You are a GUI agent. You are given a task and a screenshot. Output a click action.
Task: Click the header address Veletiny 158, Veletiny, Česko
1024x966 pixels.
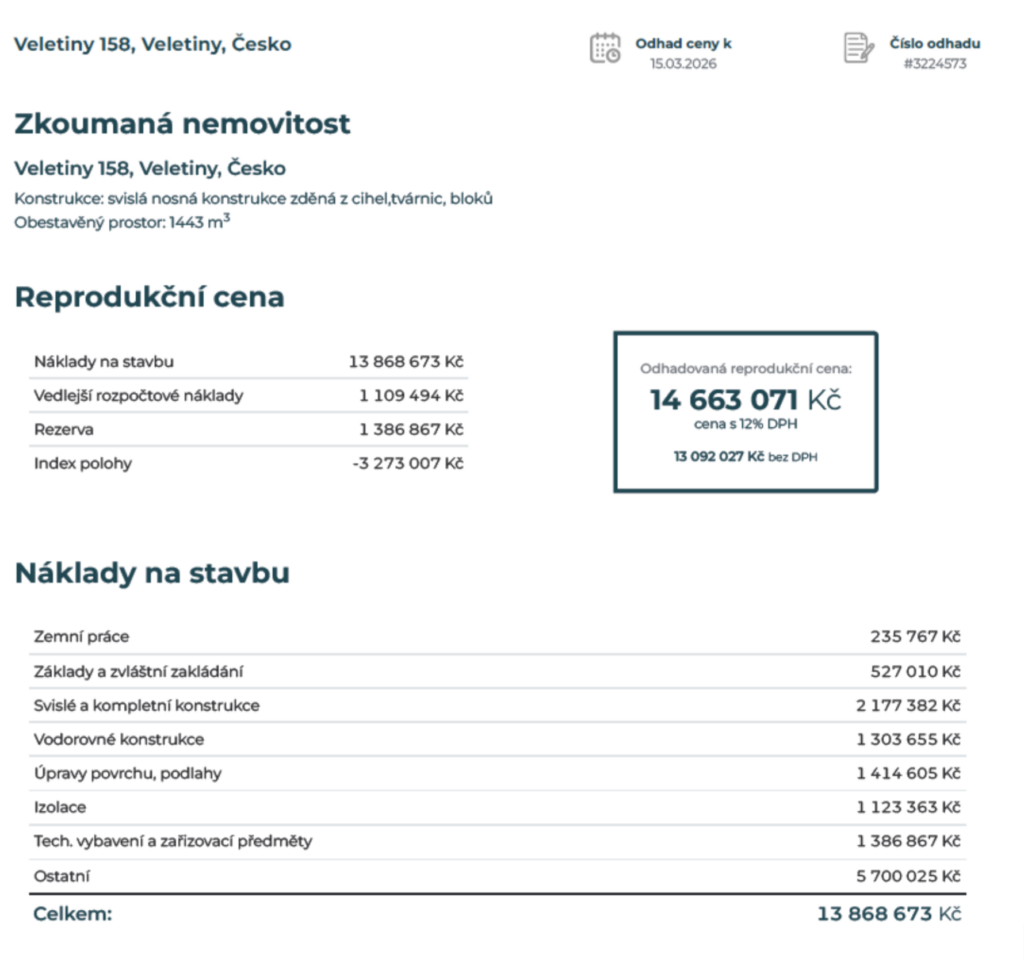point(153,44)
